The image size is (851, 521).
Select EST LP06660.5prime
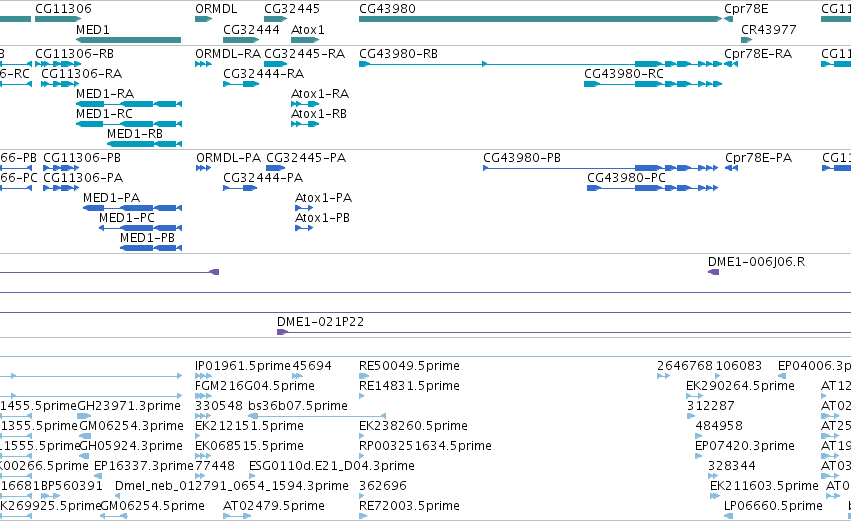(x=728, y=517)
